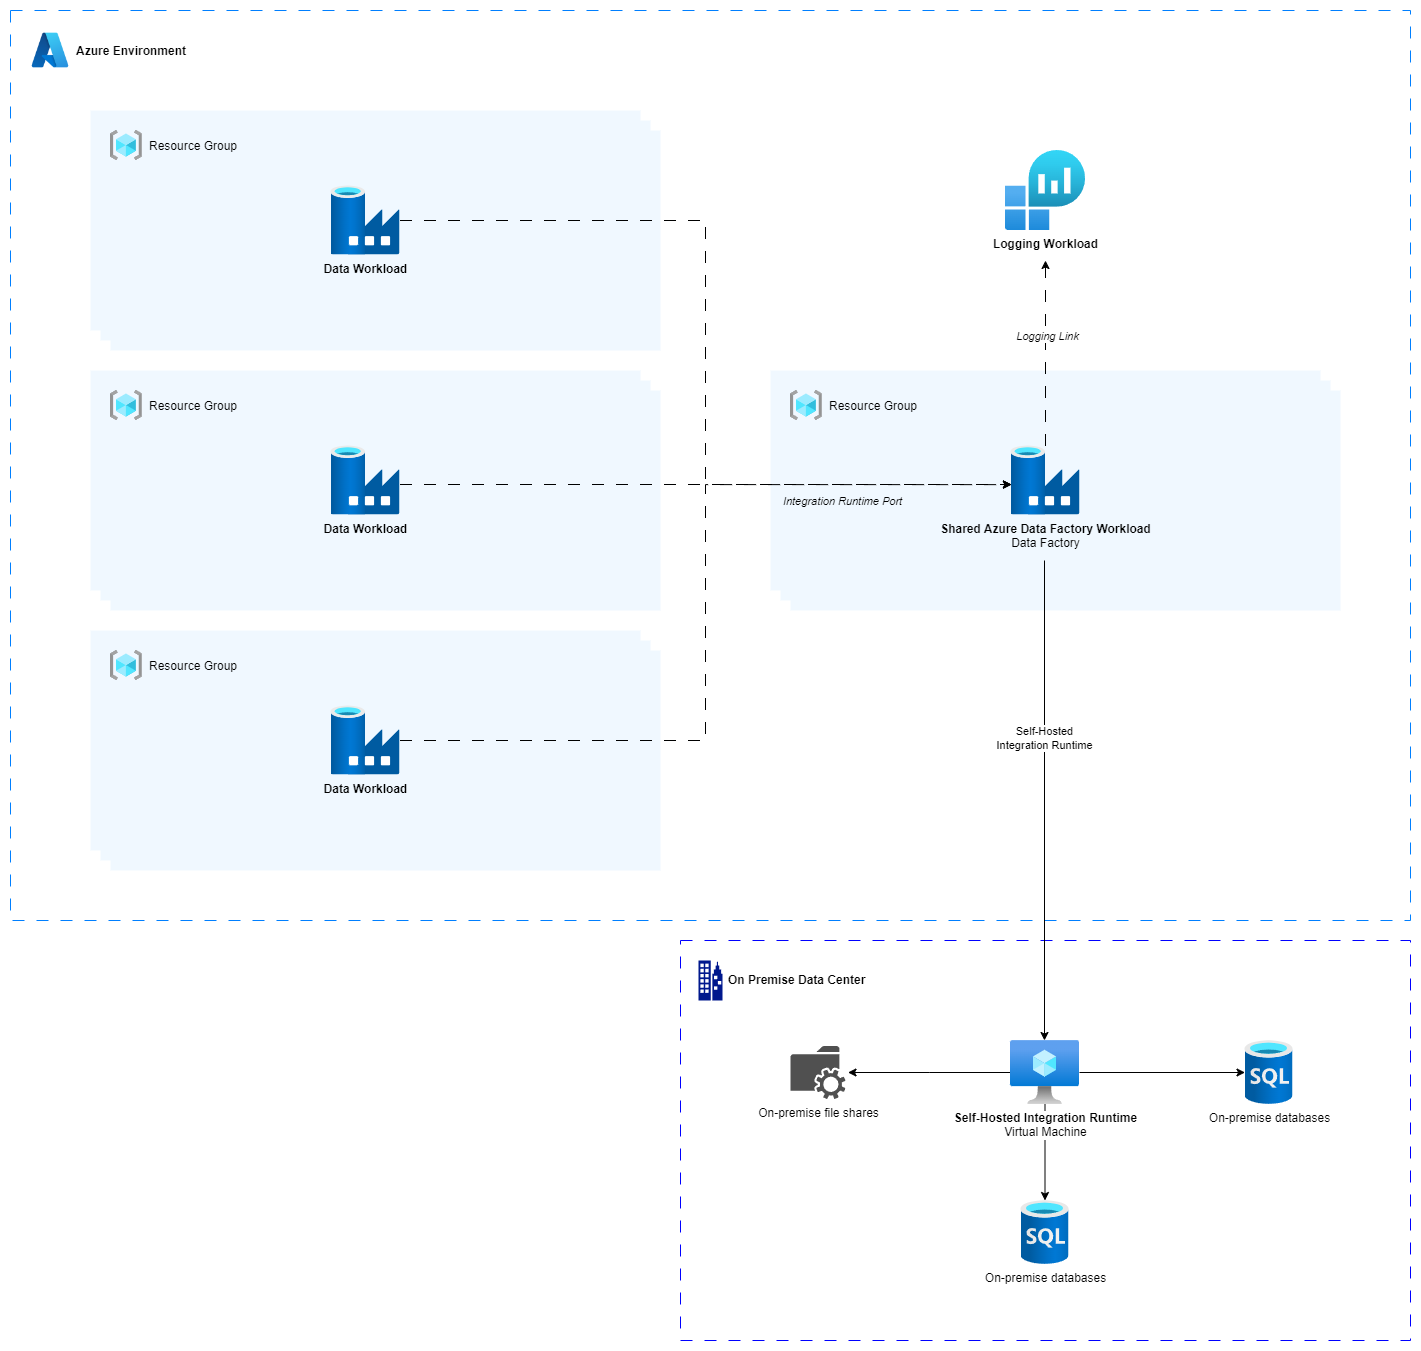This screenshot has width=1421, height=1351.
Task: Click Resource Group text beside Shared Data Factory
Action: tap(873, 406)
